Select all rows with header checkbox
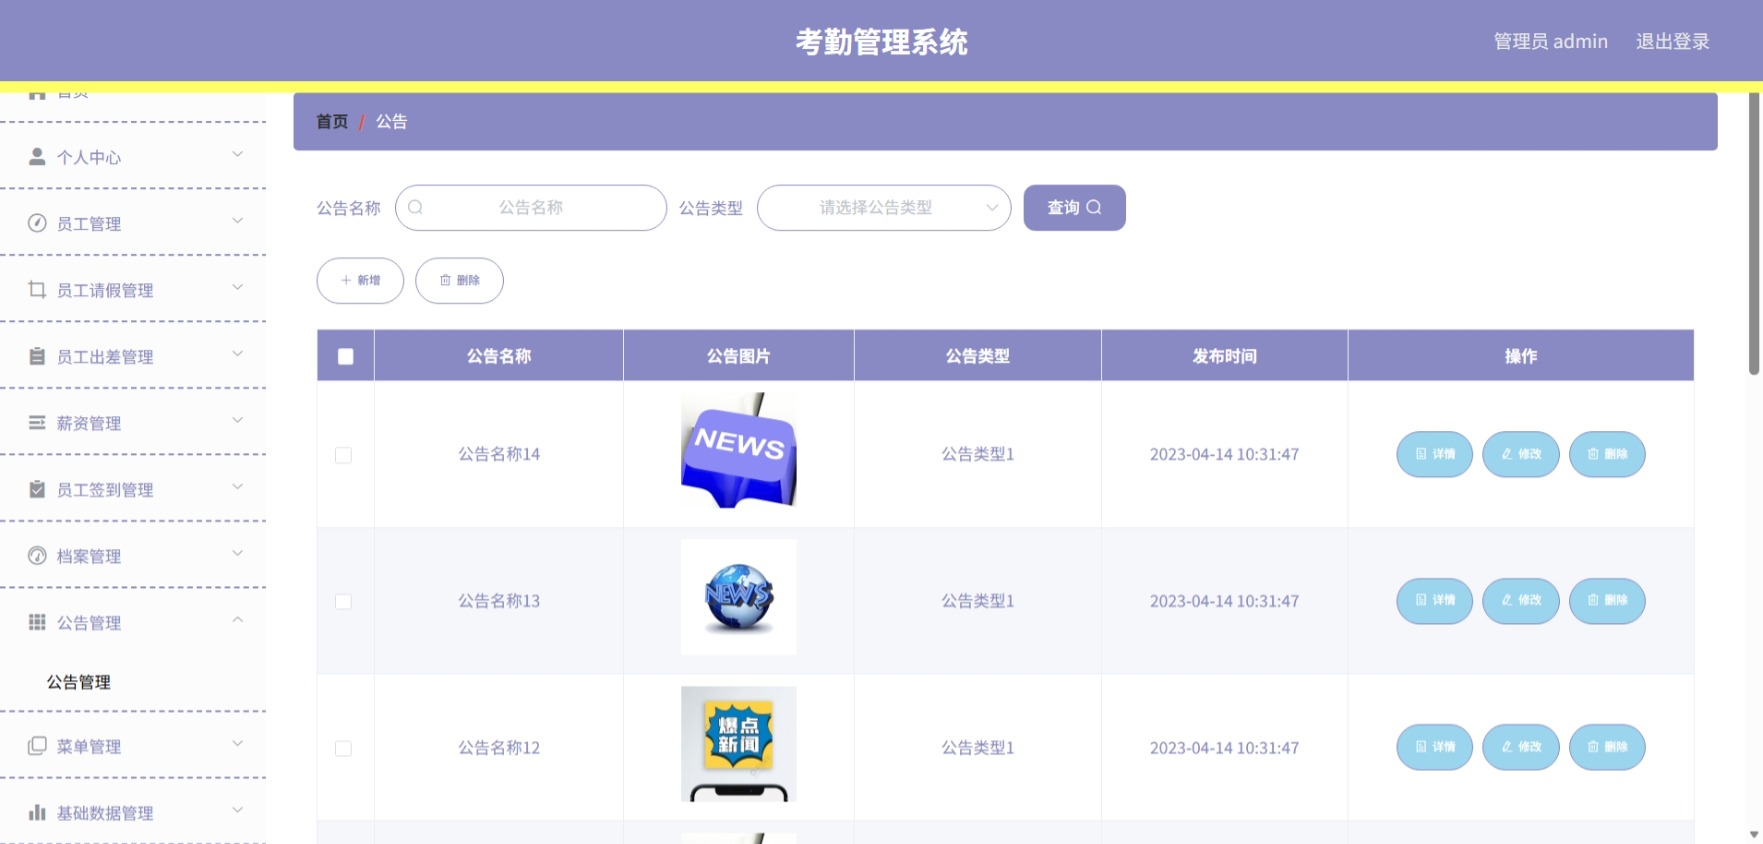The height and width of the screenshot is (844, 1763). tap(346, 356)
